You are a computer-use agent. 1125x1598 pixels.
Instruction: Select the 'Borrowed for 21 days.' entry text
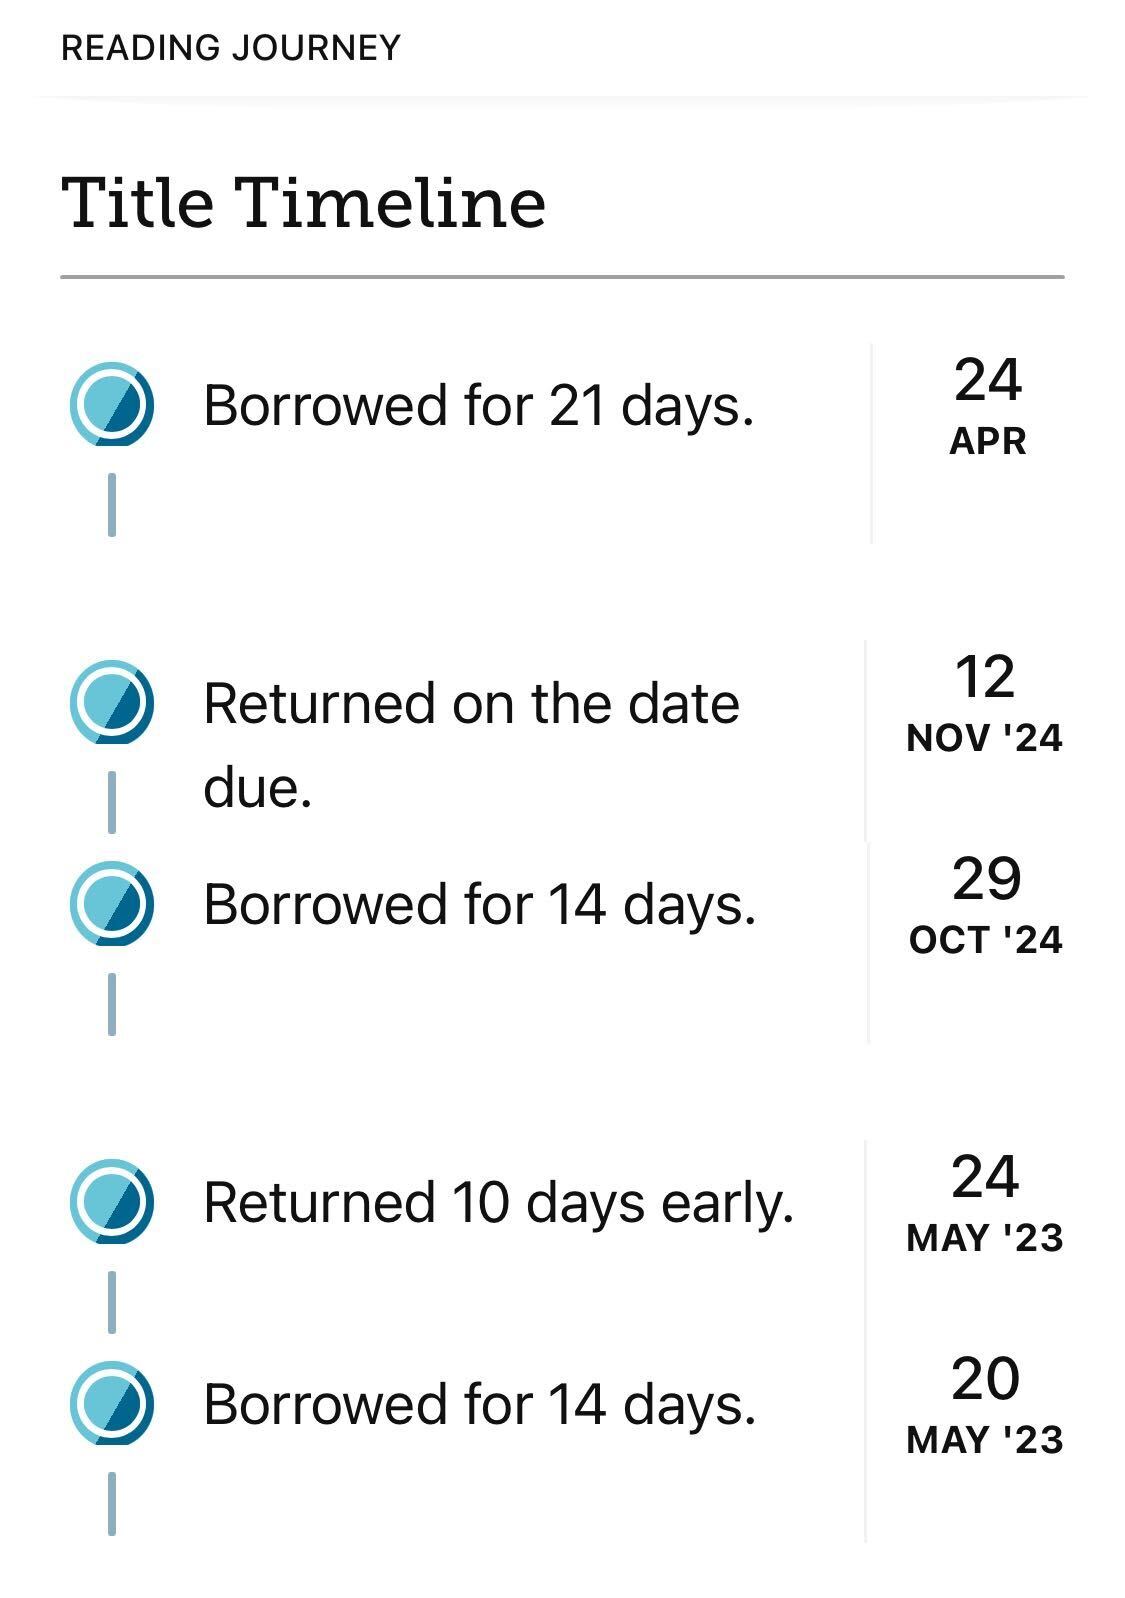tap(478, 406)
